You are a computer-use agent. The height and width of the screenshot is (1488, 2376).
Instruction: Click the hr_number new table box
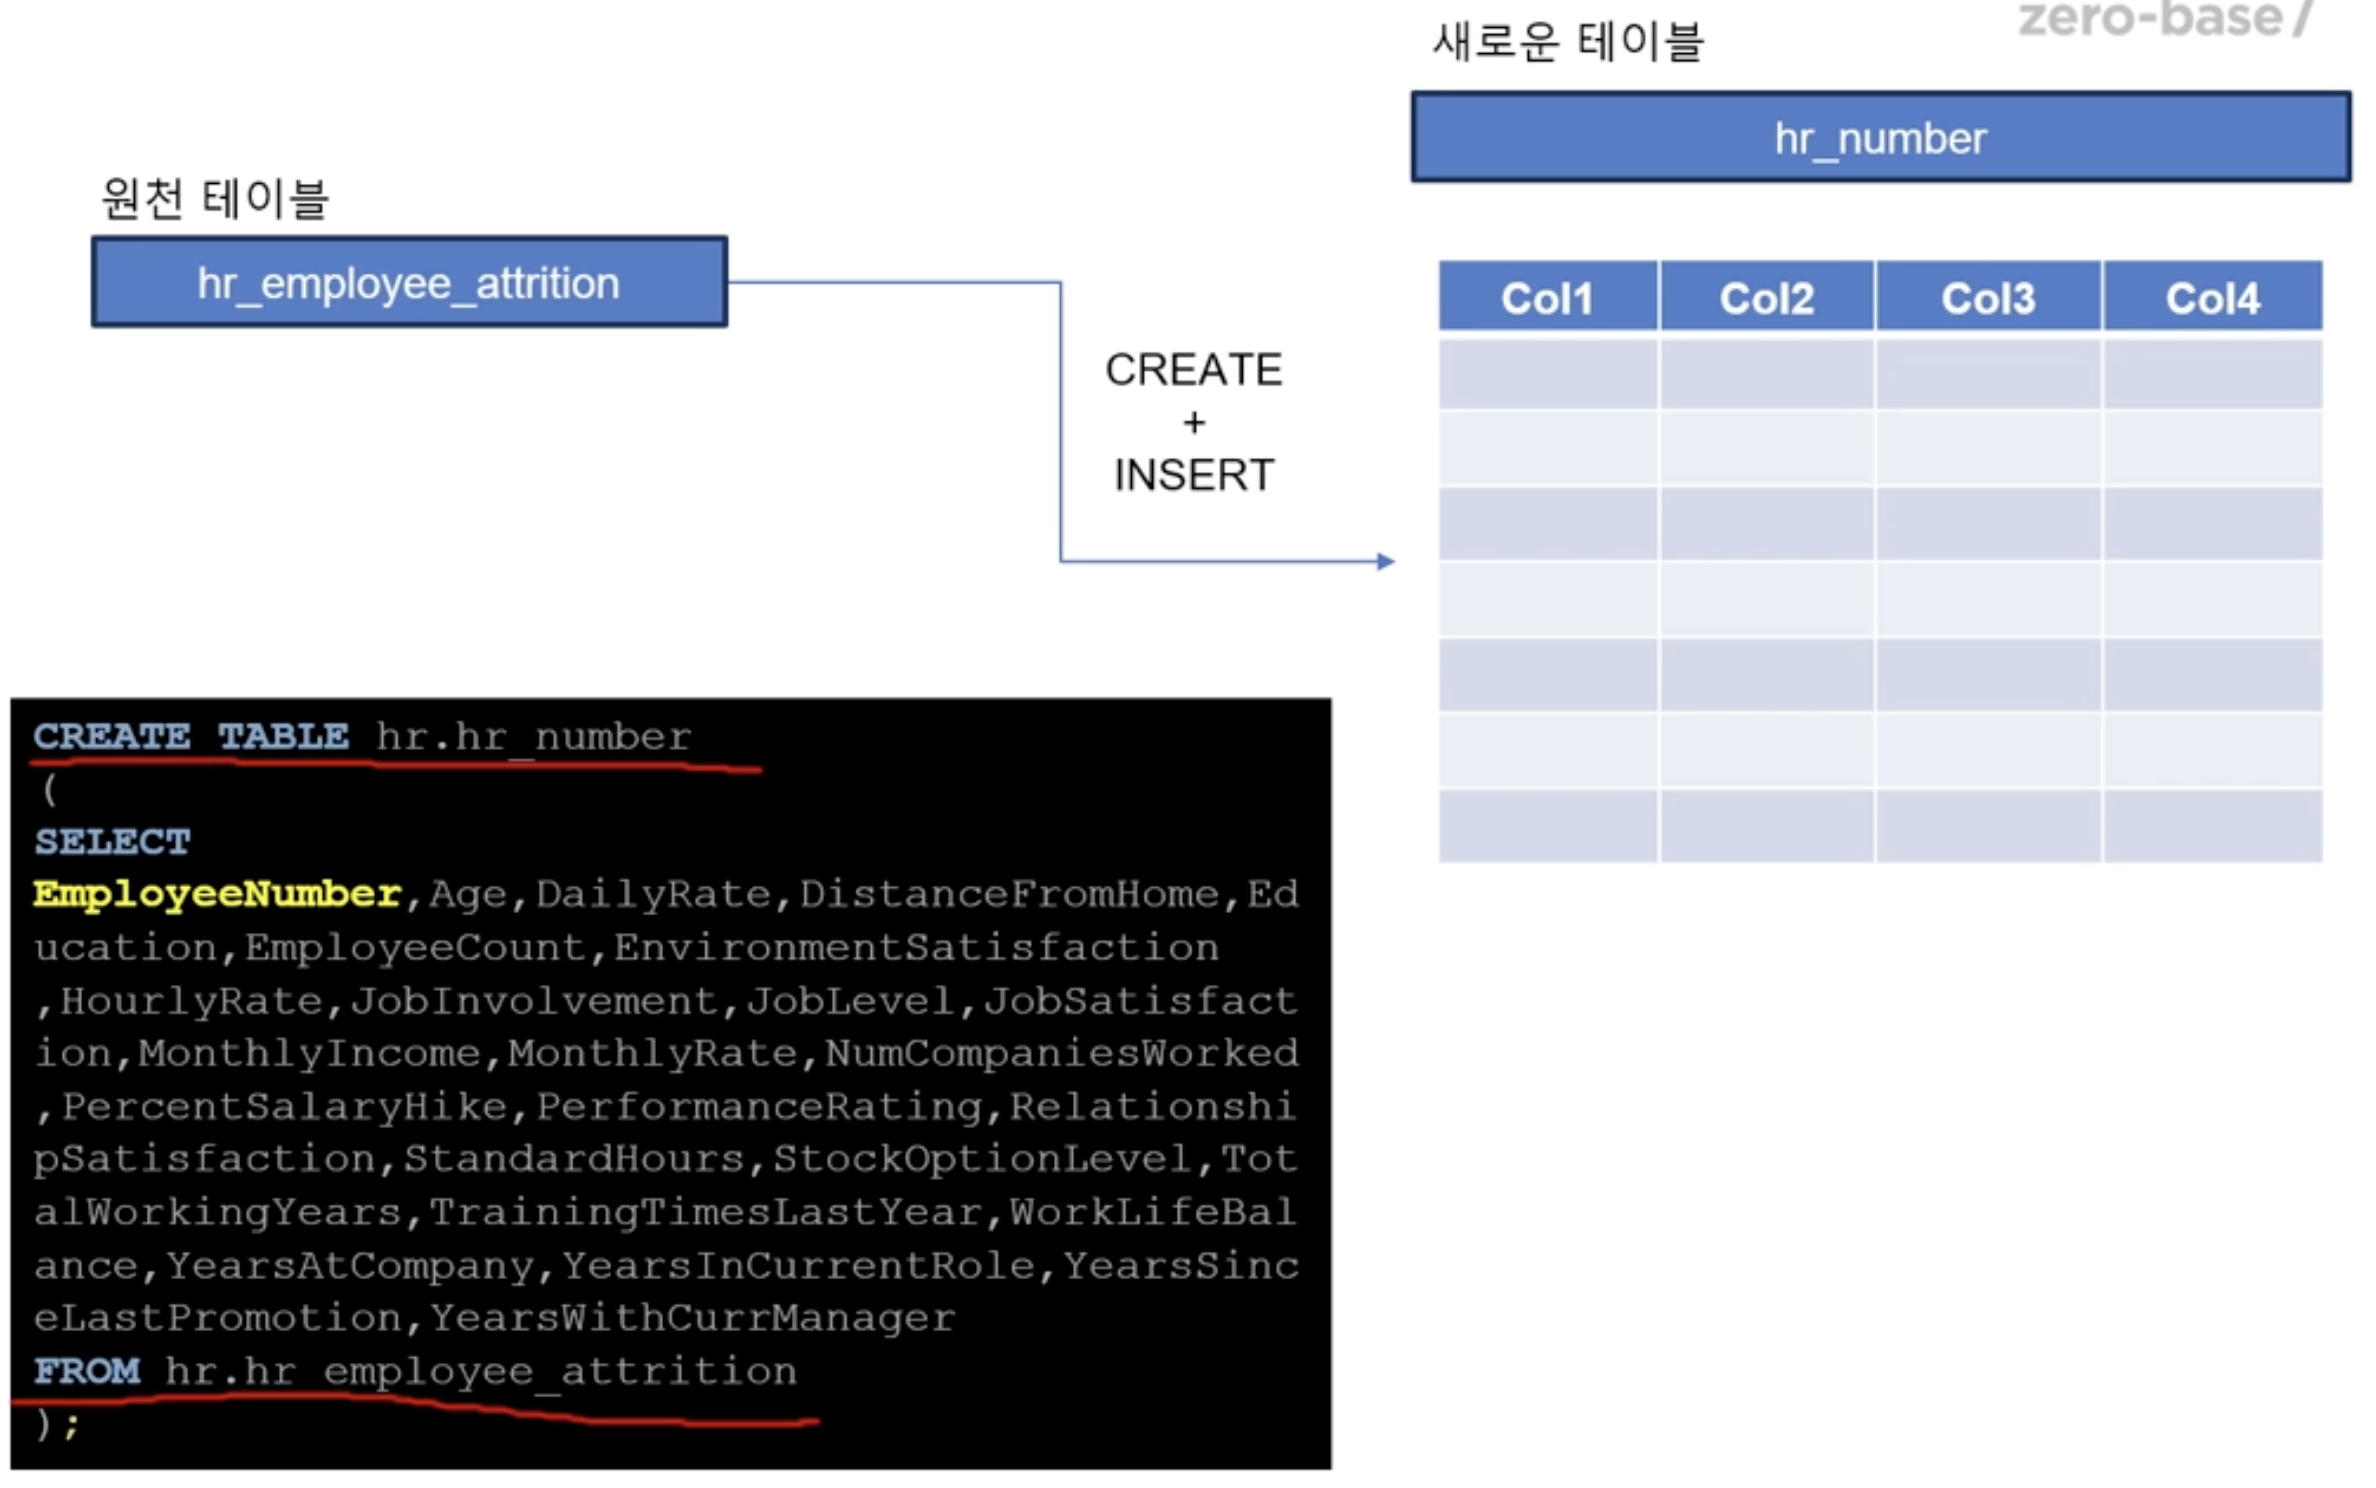(x=1880, y=137)
